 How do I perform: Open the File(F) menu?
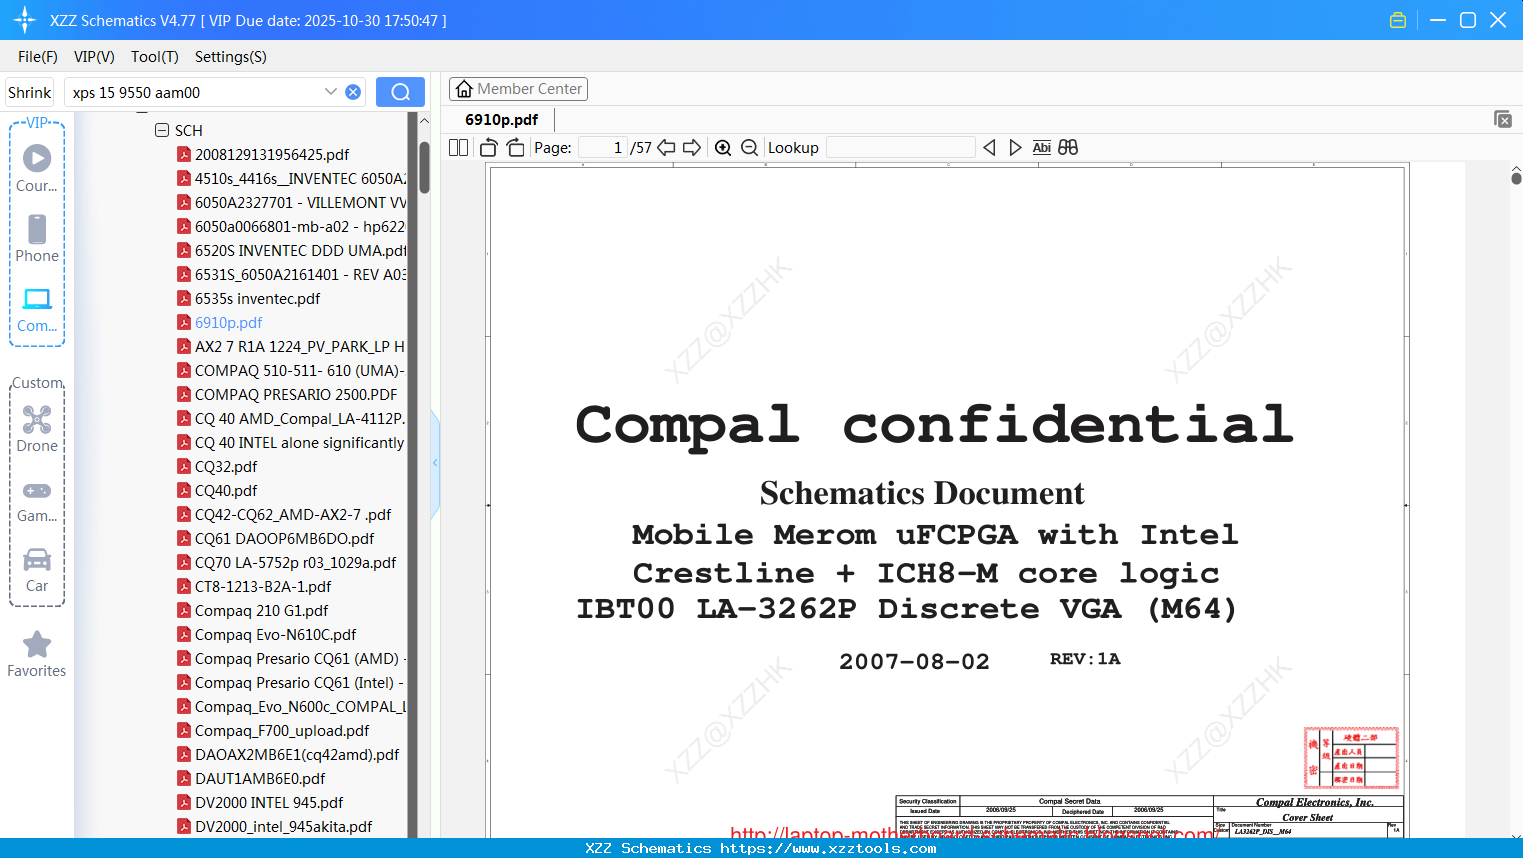(x=38, y=57)
